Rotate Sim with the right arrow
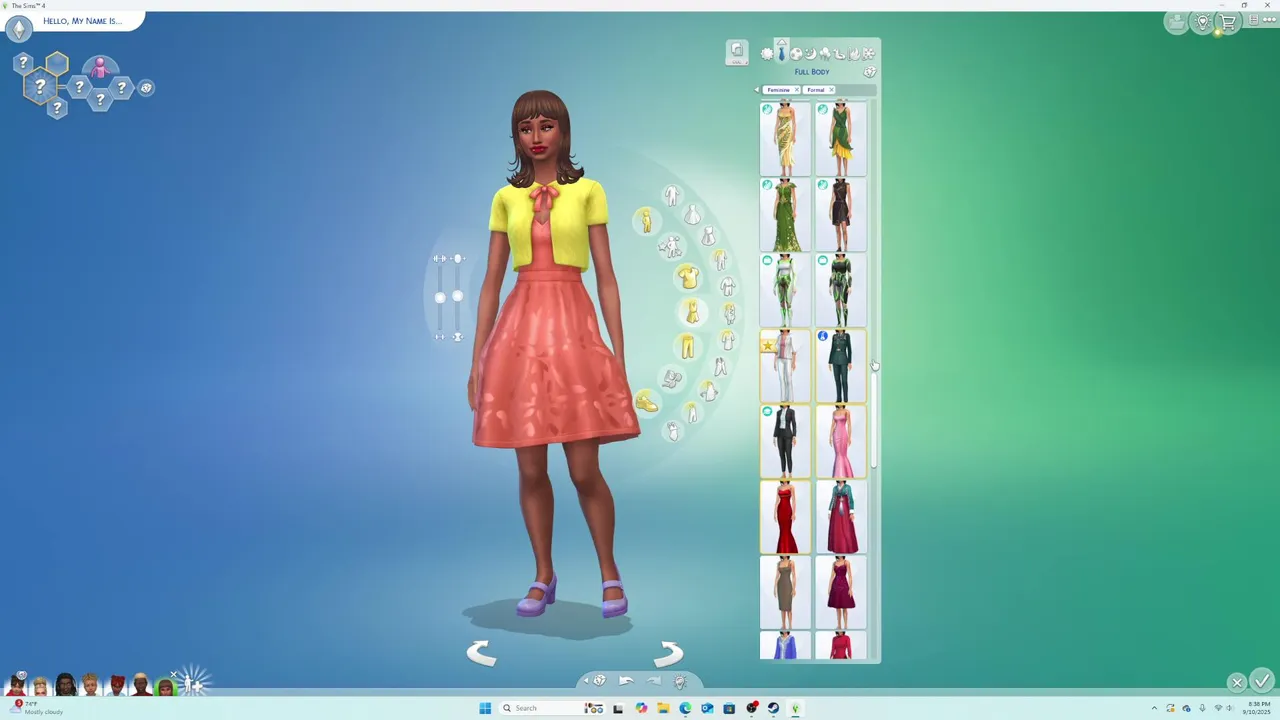The height and width of the screenshot is (720, 1280). click(x=668, y=653)
